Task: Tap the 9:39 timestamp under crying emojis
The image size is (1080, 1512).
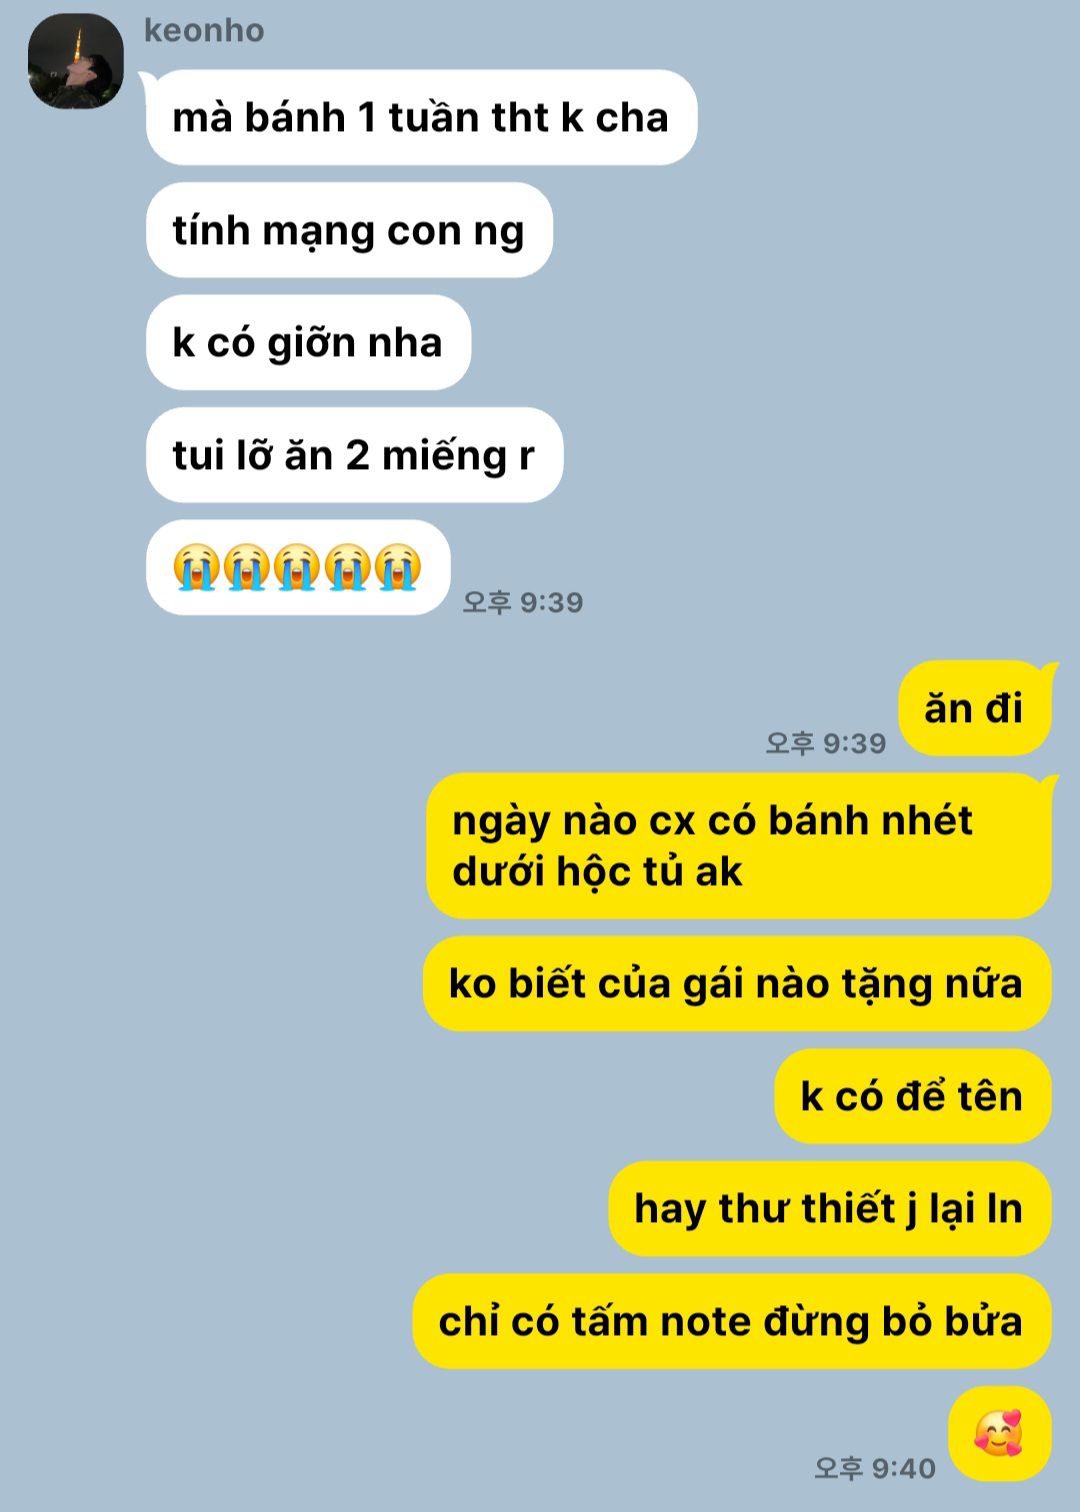Action: (523, 602)
